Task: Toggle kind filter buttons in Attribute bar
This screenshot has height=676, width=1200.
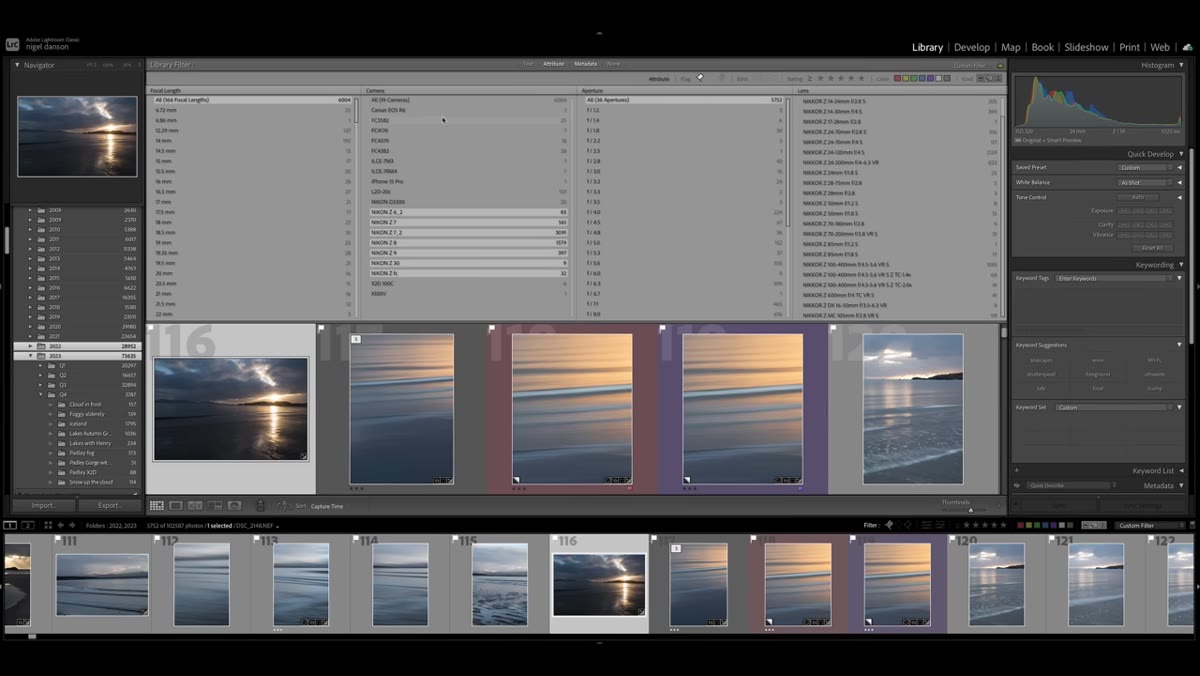Action: pos(989,78)
